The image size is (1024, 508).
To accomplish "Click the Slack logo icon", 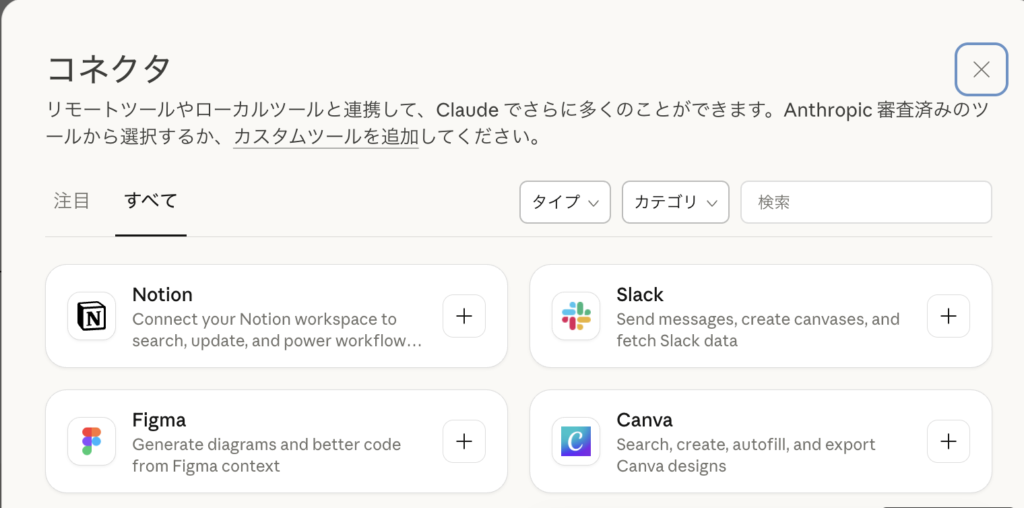I will (576, 317).
